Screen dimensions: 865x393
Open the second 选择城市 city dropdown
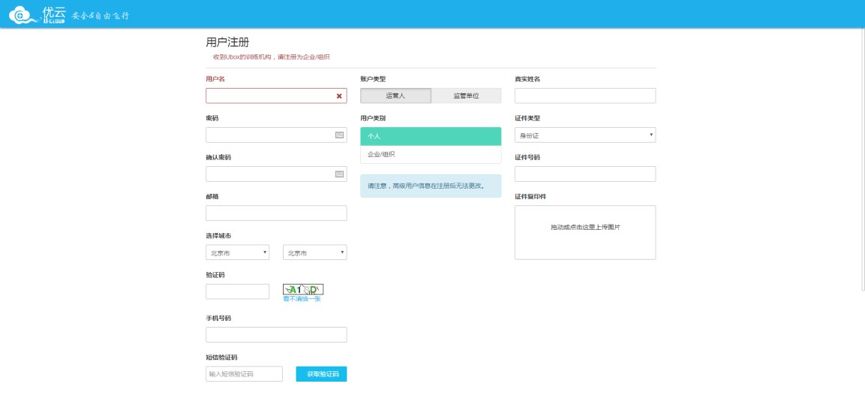pos(315,253)
